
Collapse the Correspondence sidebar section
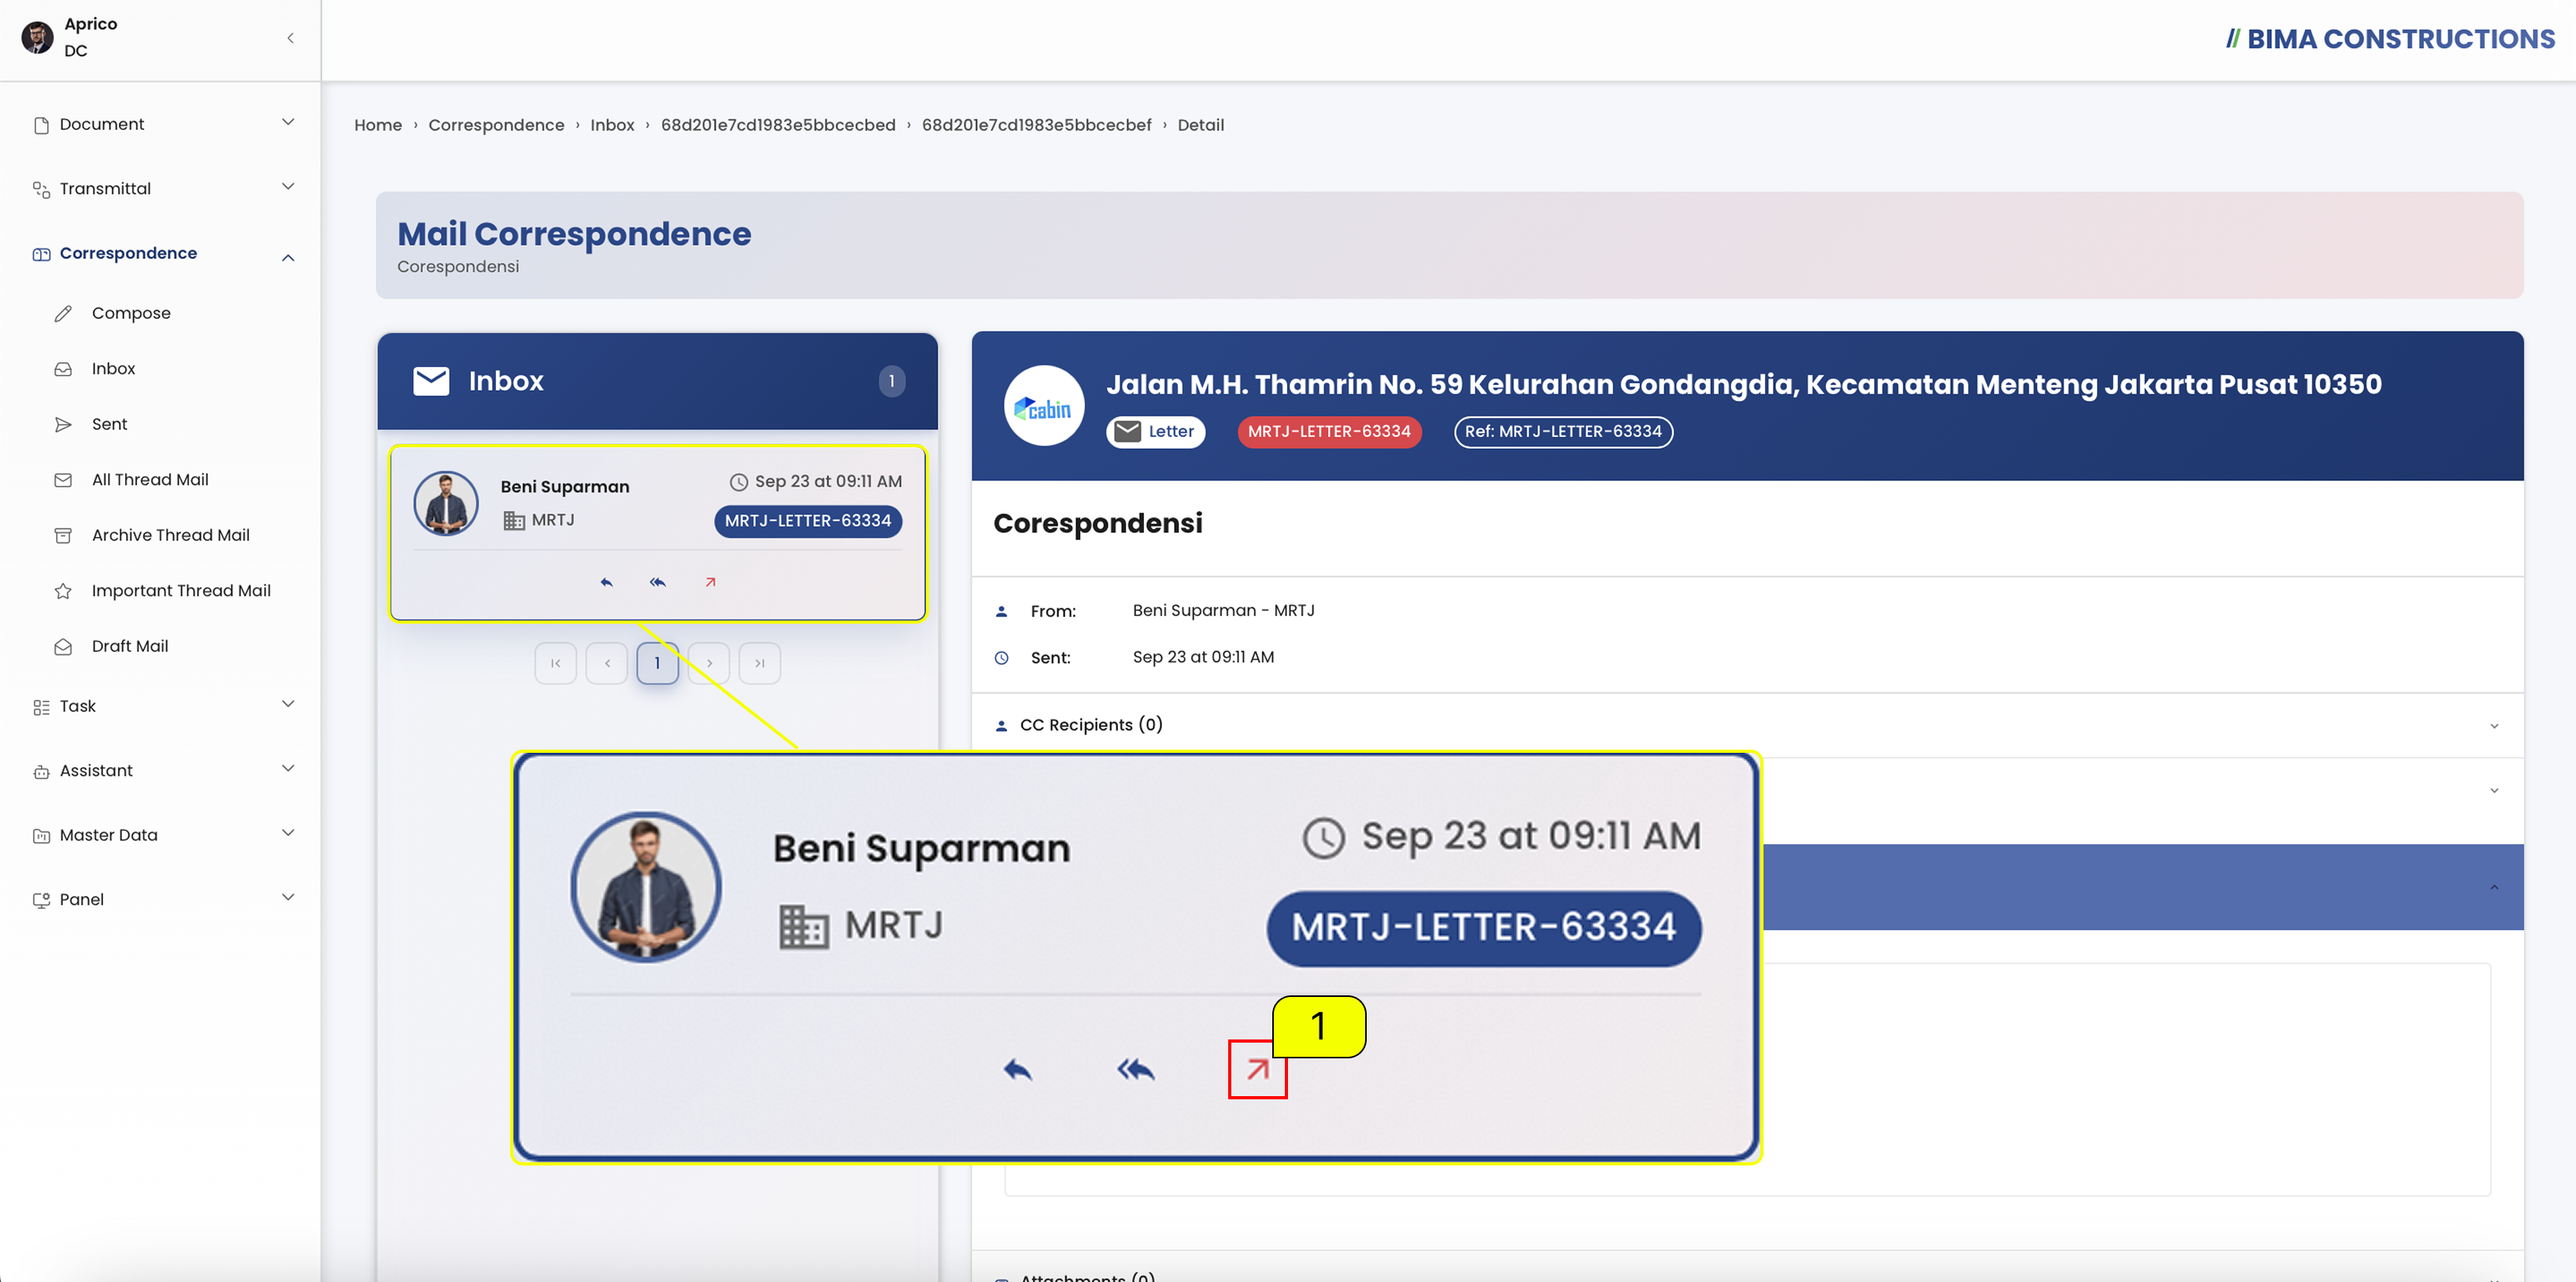tap(162, 254)
